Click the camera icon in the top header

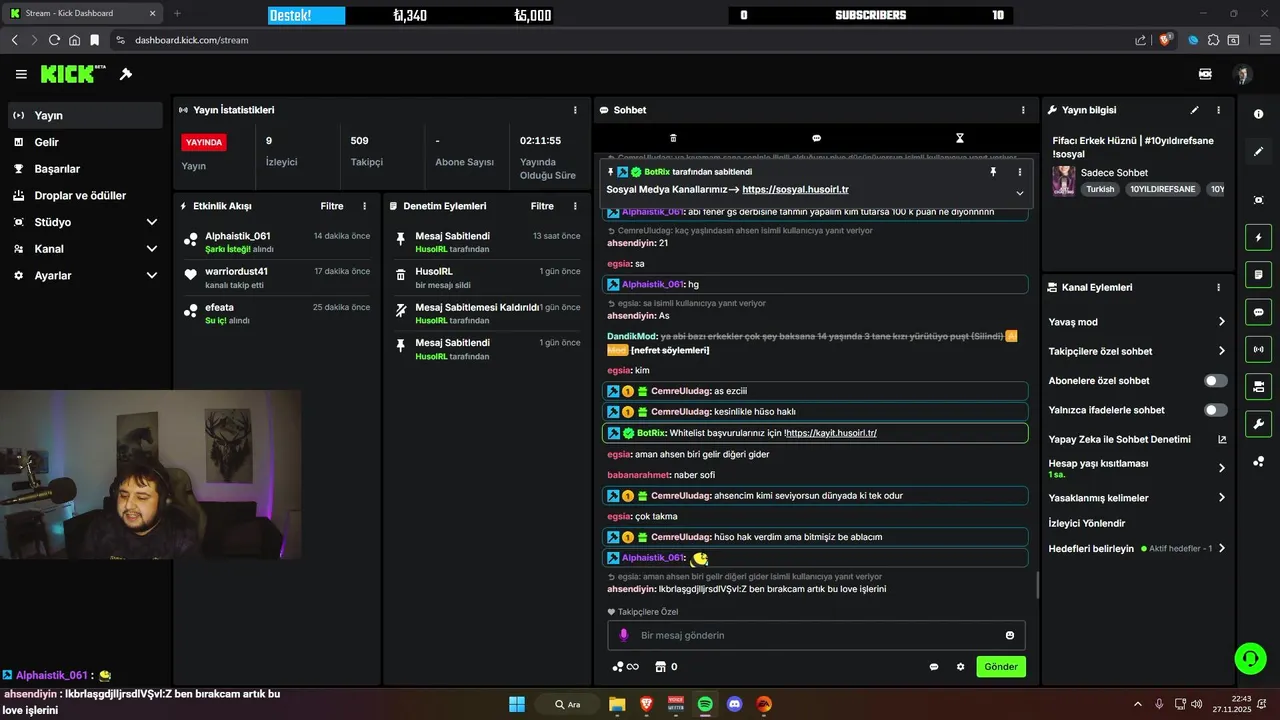pos(1205,74)
